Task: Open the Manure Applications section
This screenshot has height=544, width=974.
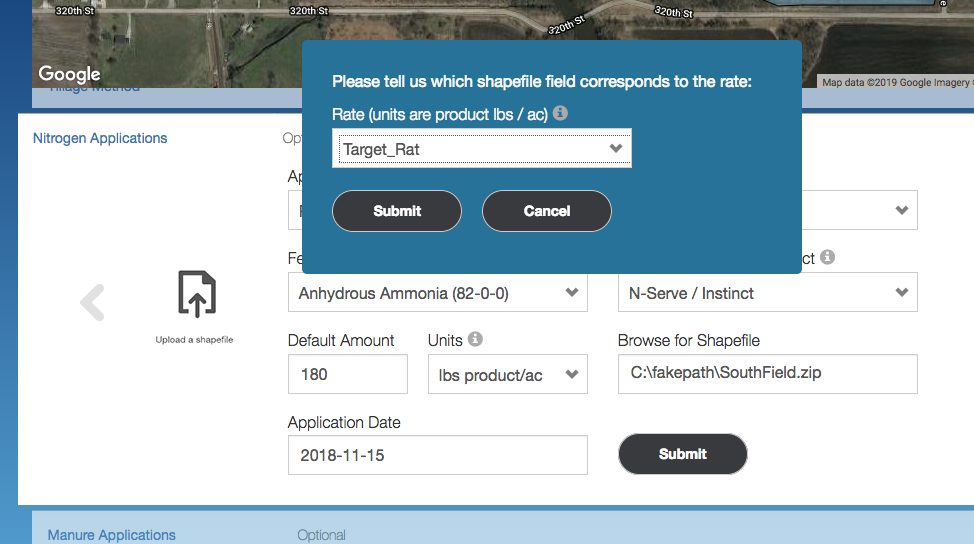Action: pyautogui.click(x=111, y=535)
